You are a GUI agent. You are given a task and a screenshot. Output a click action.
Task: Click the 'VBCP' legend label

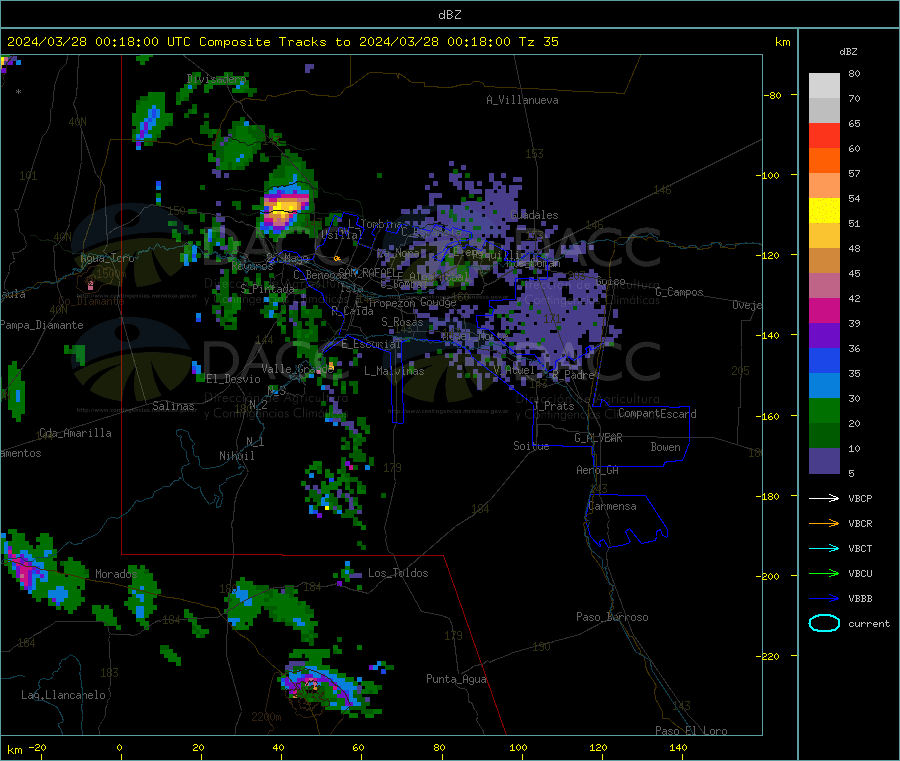point(860,498)
